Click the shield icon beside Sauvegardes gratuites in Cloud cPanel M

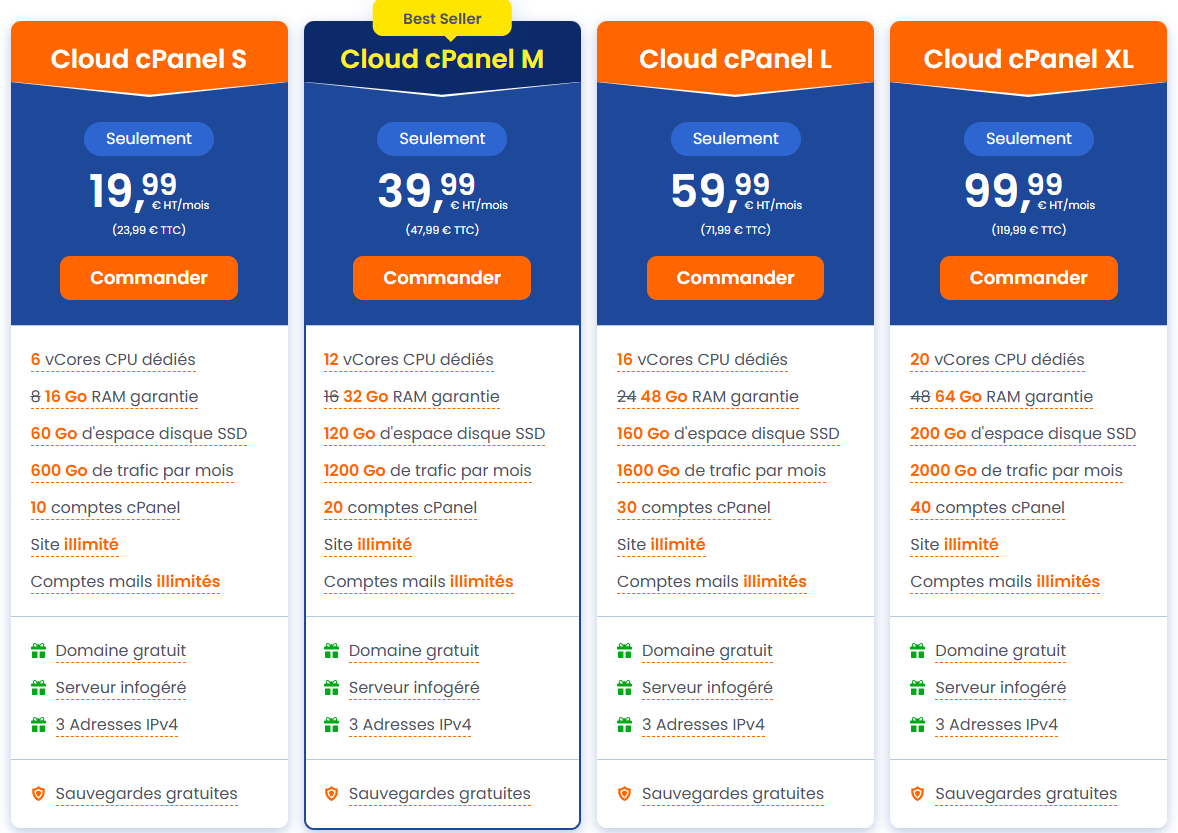332,793
